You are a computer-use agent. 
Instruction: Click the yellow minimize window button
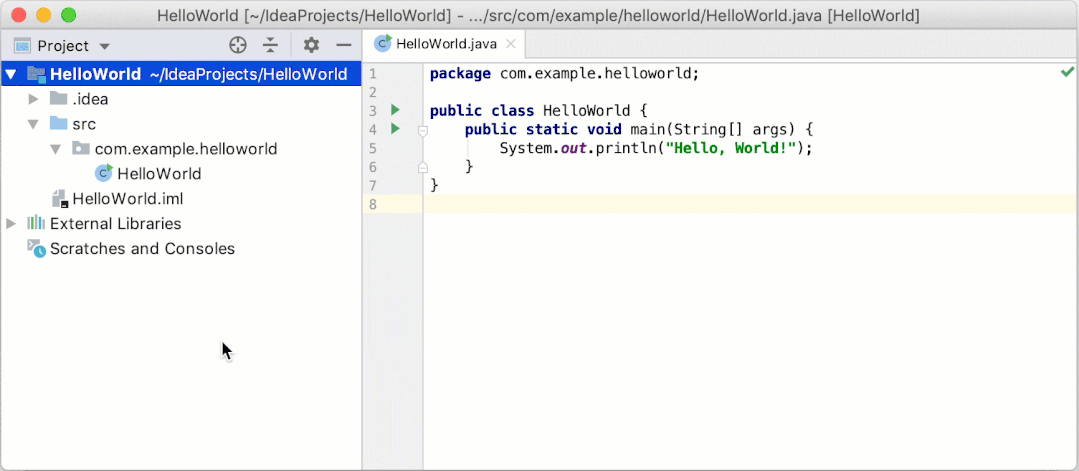tap(44, 14)
